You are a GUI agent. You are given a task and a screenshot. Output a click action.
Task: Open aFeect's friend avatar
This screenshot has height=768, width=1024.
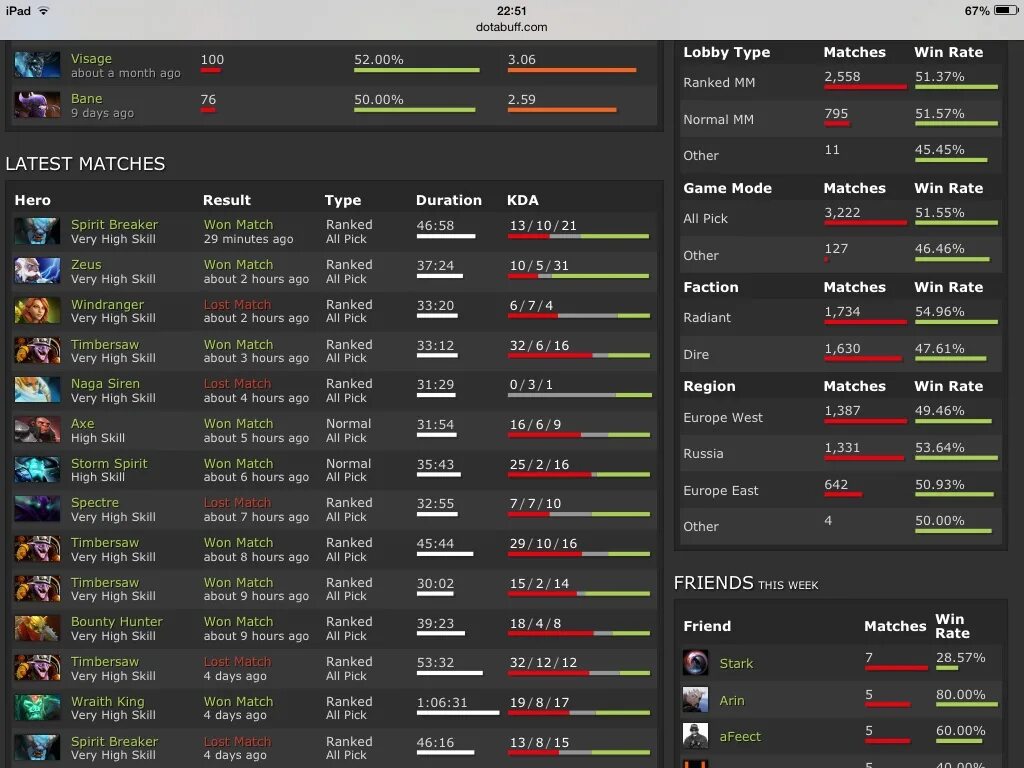point(696,736)
